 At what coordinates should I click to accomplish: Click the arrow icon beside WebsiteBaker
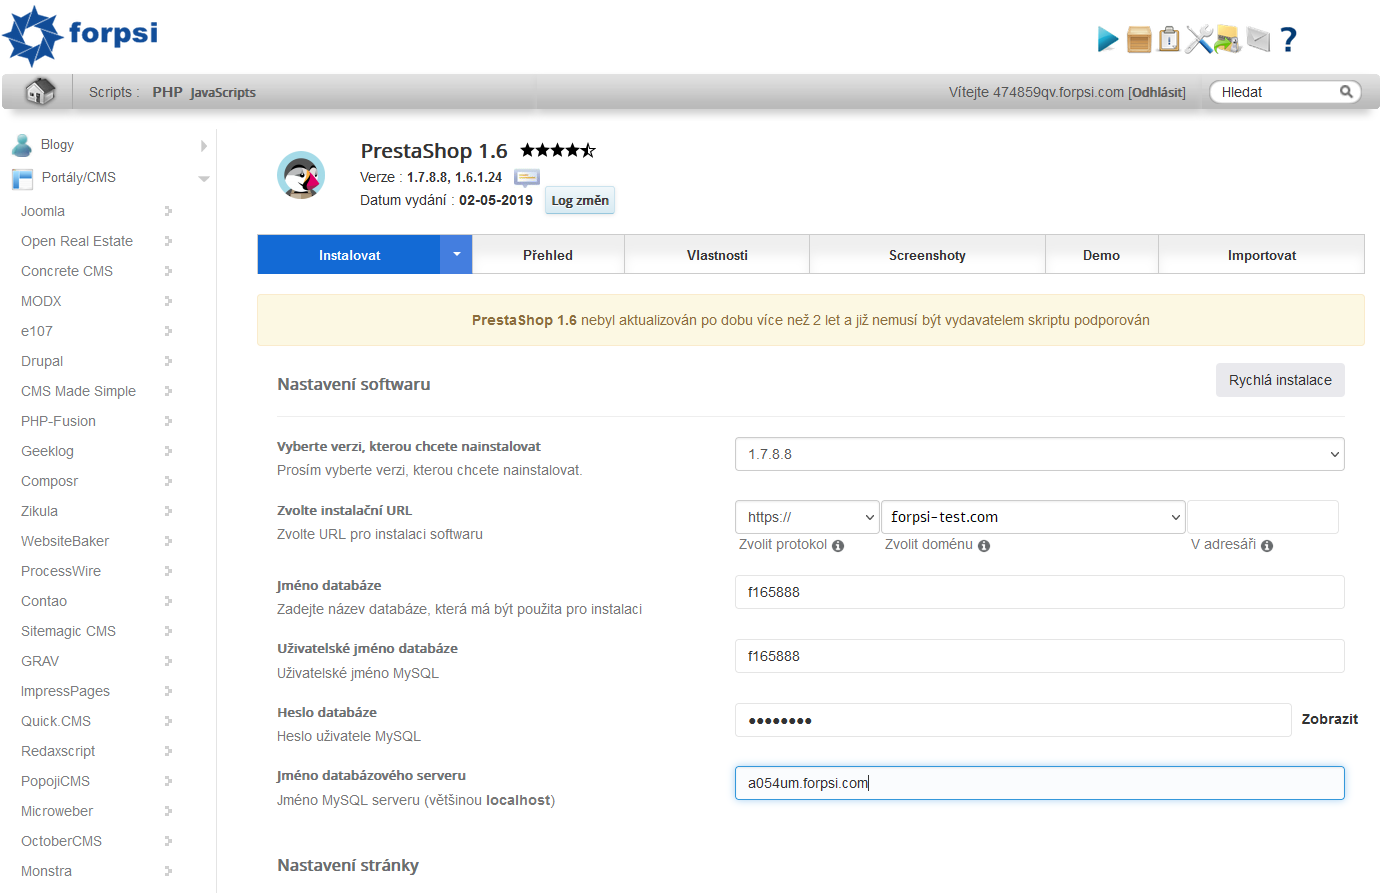[168, 541]
